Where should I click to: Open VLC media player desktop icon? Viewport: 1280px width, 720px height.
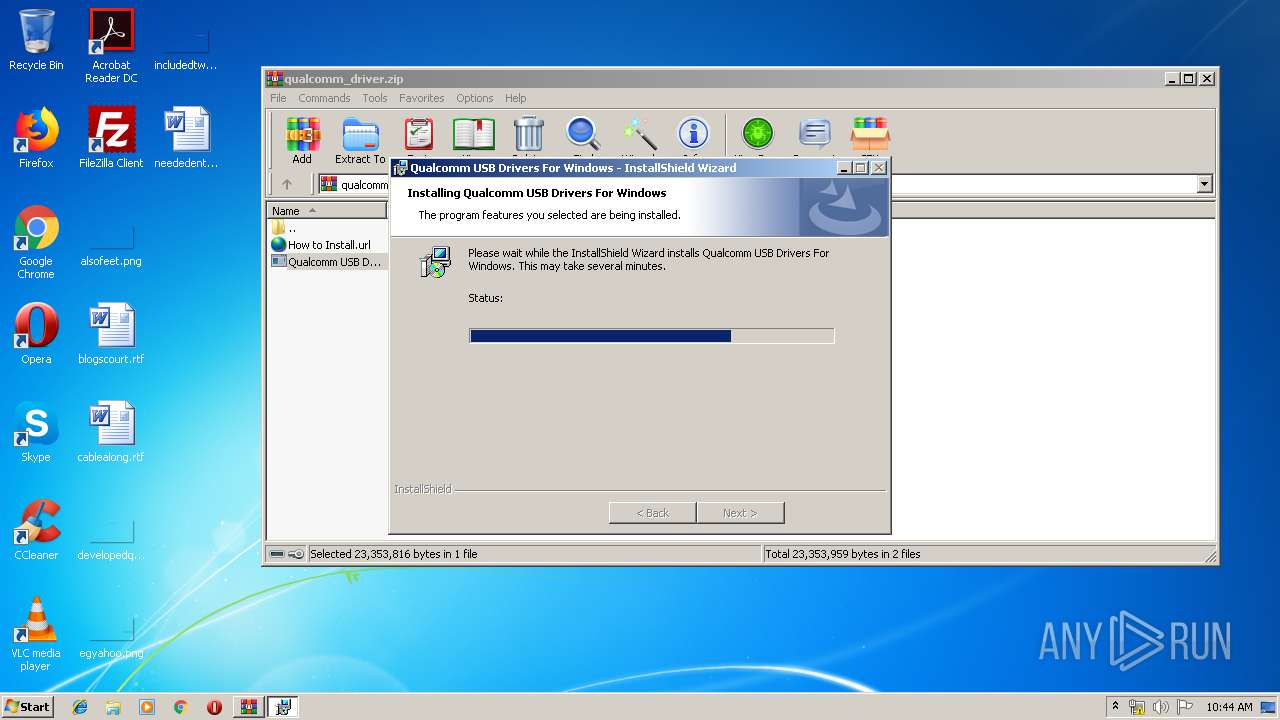[36, 634]
